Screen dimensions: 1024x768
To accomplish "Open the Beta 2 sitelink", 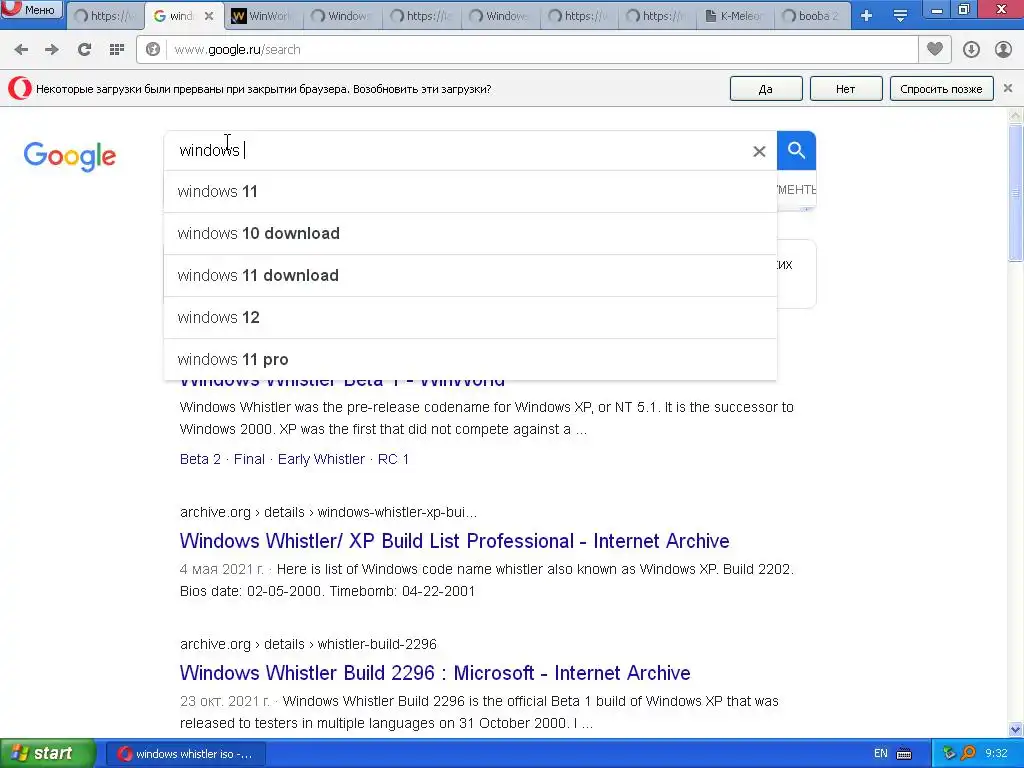I will 200,459.
